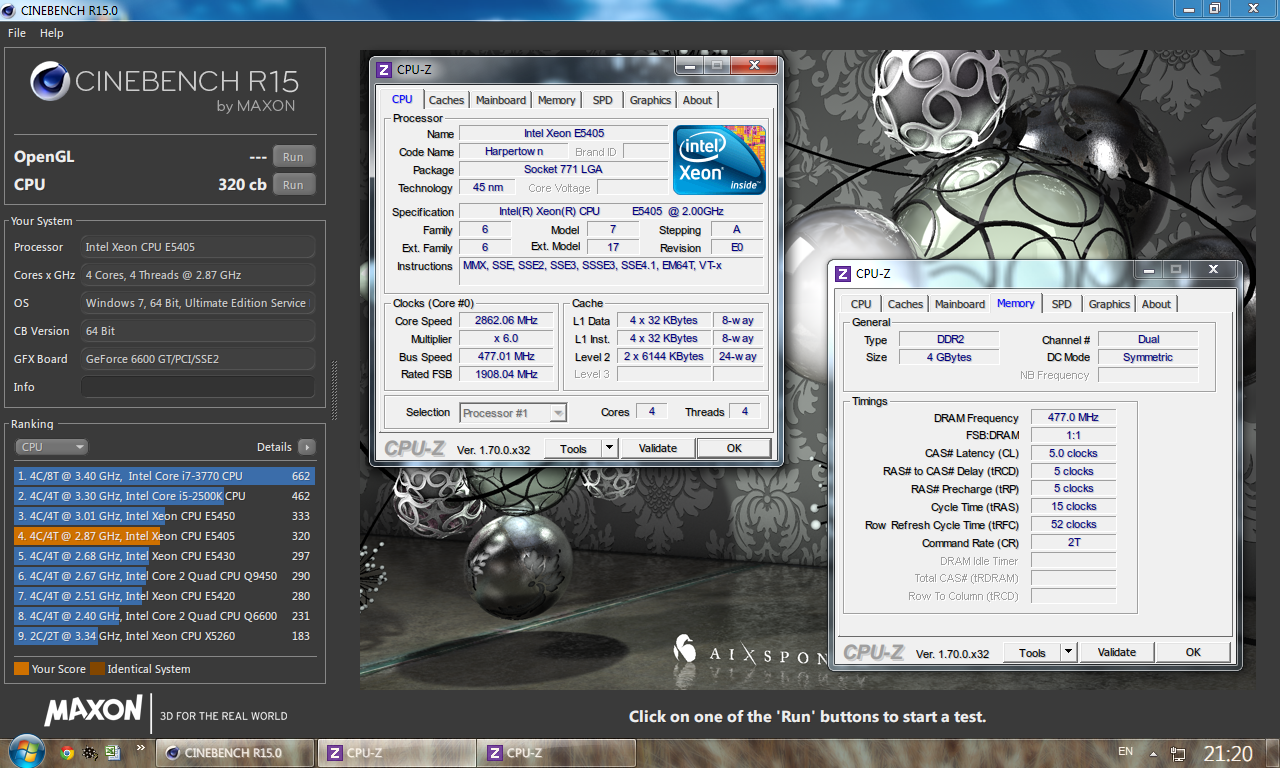Select the Core i7-3770 ranking row

pyautogui.click(x=164, y=476)
